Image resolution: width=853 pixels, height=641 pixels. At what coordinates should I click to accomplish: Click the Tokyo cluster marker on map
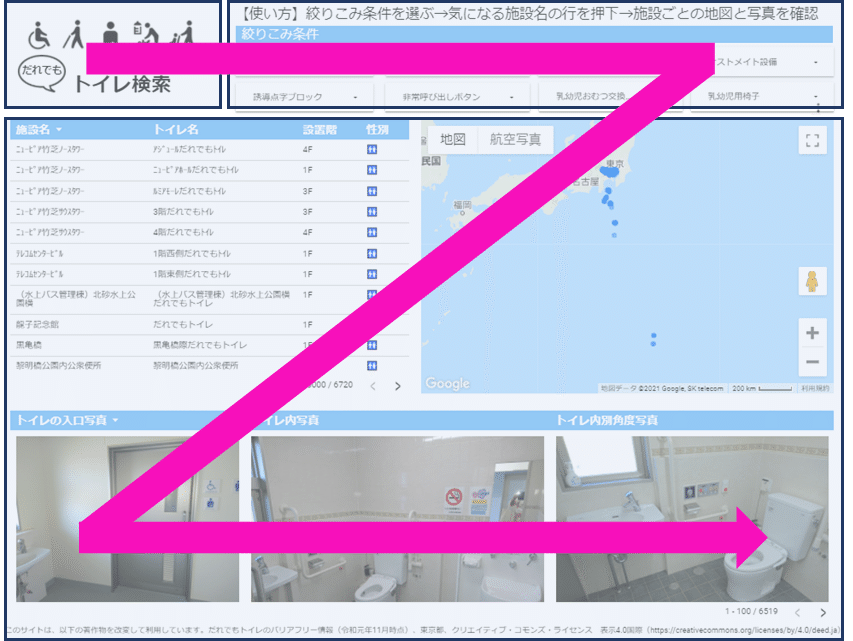coord(610,172)
